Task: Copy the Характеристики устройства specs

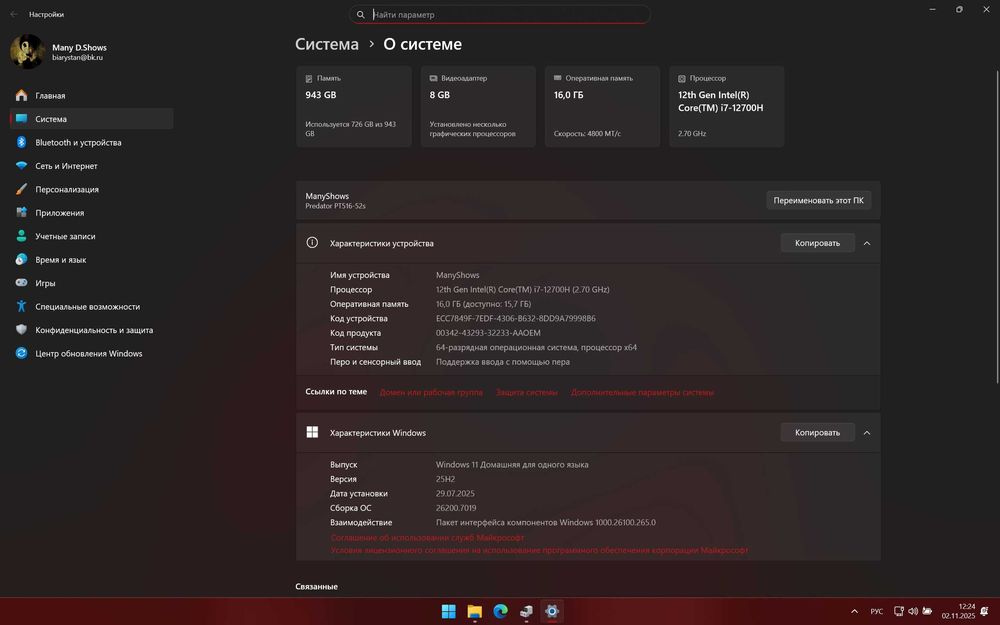Action: pos(817,243)
